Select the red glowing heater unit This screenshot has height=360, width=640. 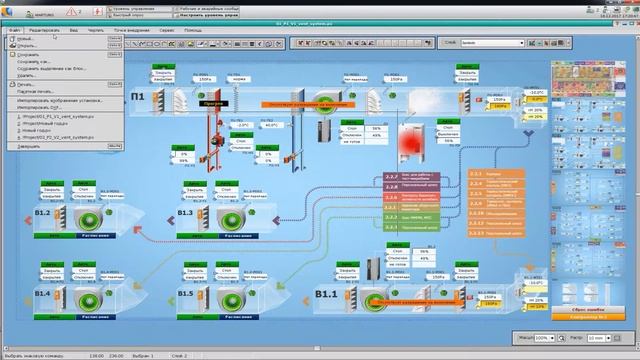(411, 143)
